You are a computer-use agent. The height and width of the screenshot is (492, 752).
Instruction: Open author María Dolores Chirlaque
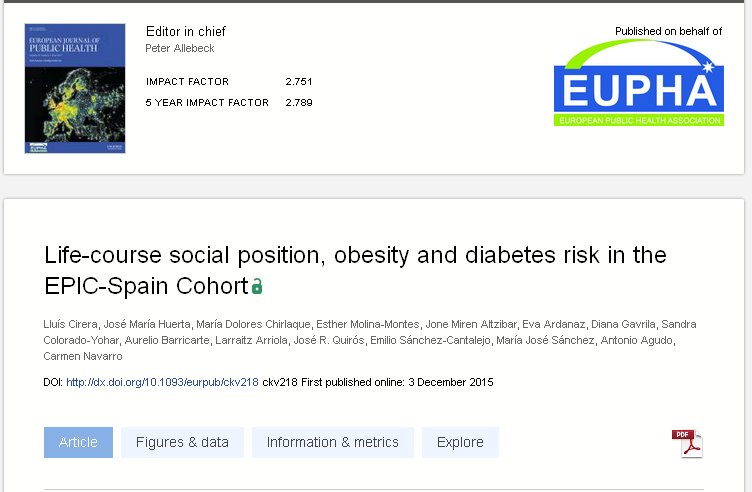253,324
